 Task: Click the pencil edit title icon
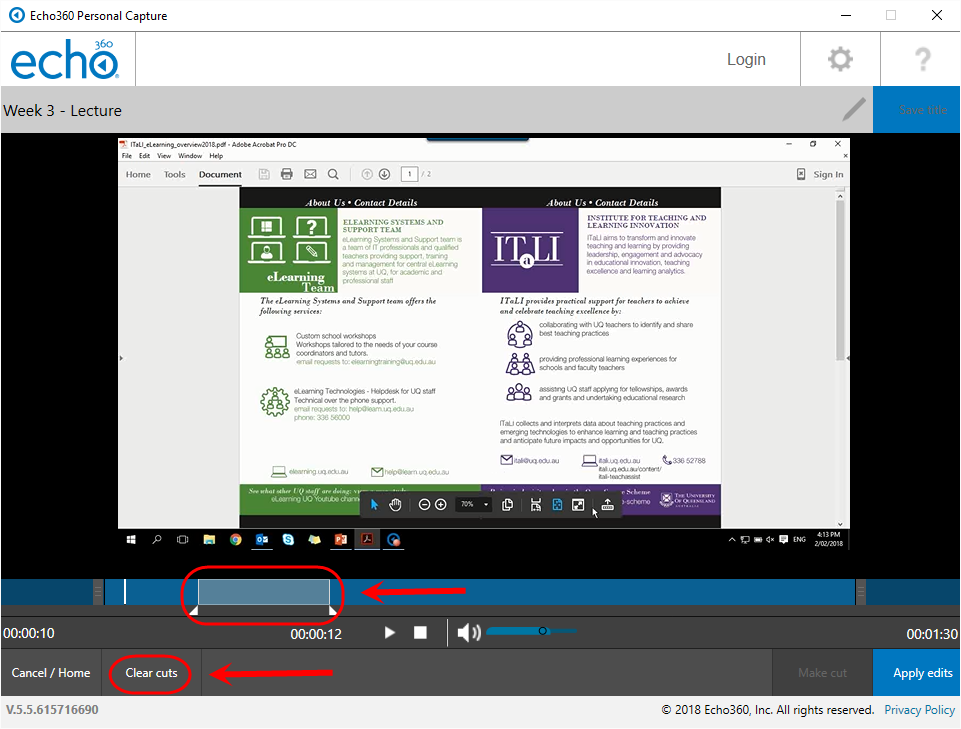[x=853, y=109]
